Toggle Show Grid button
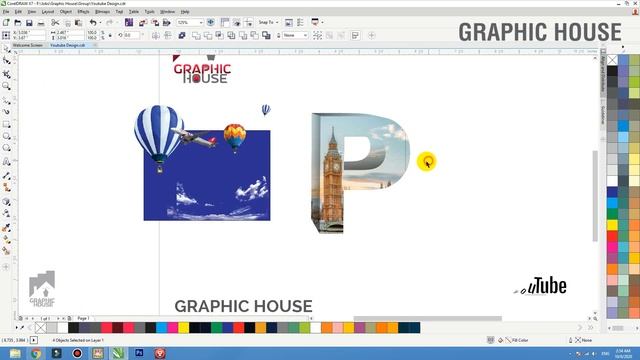The width and height of the screenshot is (640, 360). click(x=236, y=23)
